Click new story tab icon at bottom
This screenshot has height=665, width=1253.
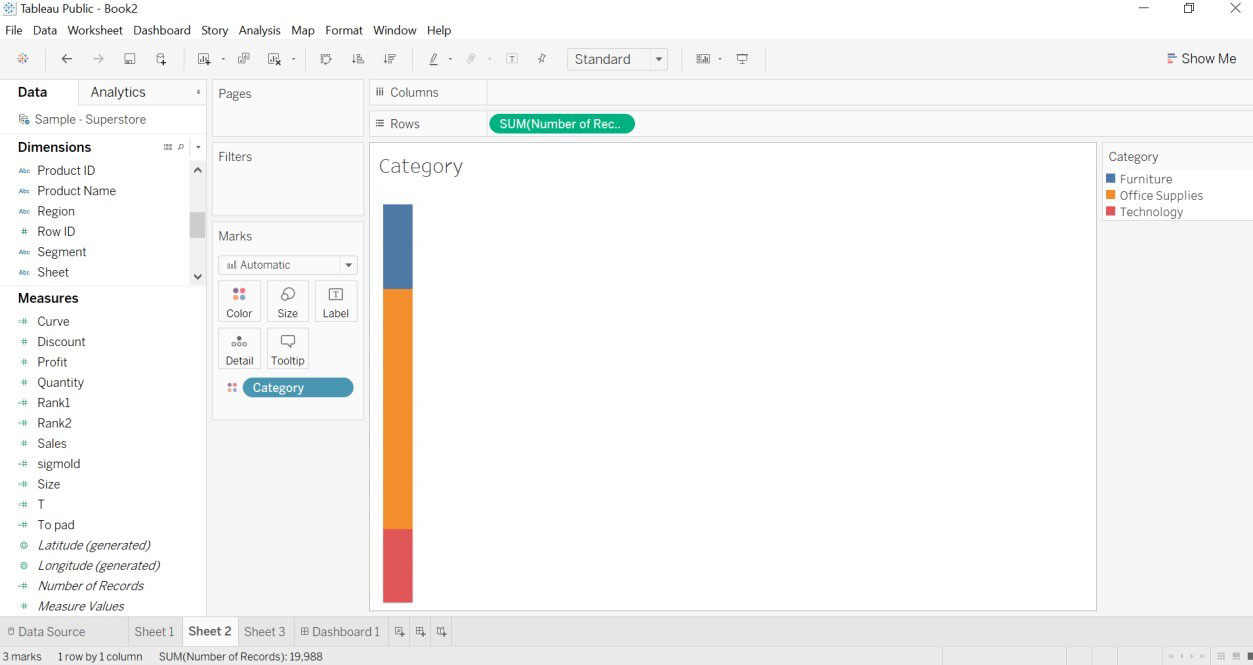441,631
